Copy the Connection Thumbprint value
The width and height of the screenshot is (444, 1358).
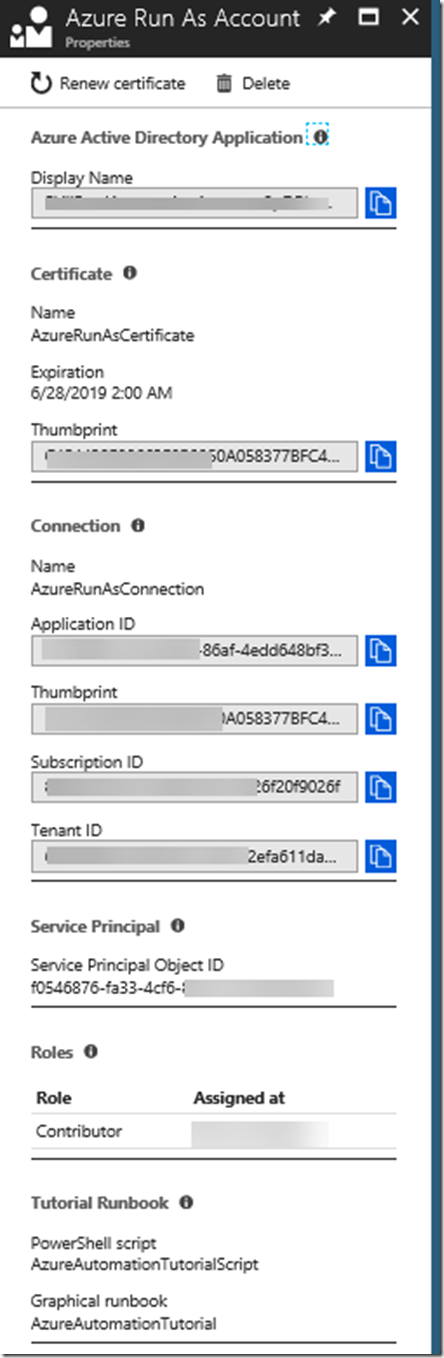(381, 719)
